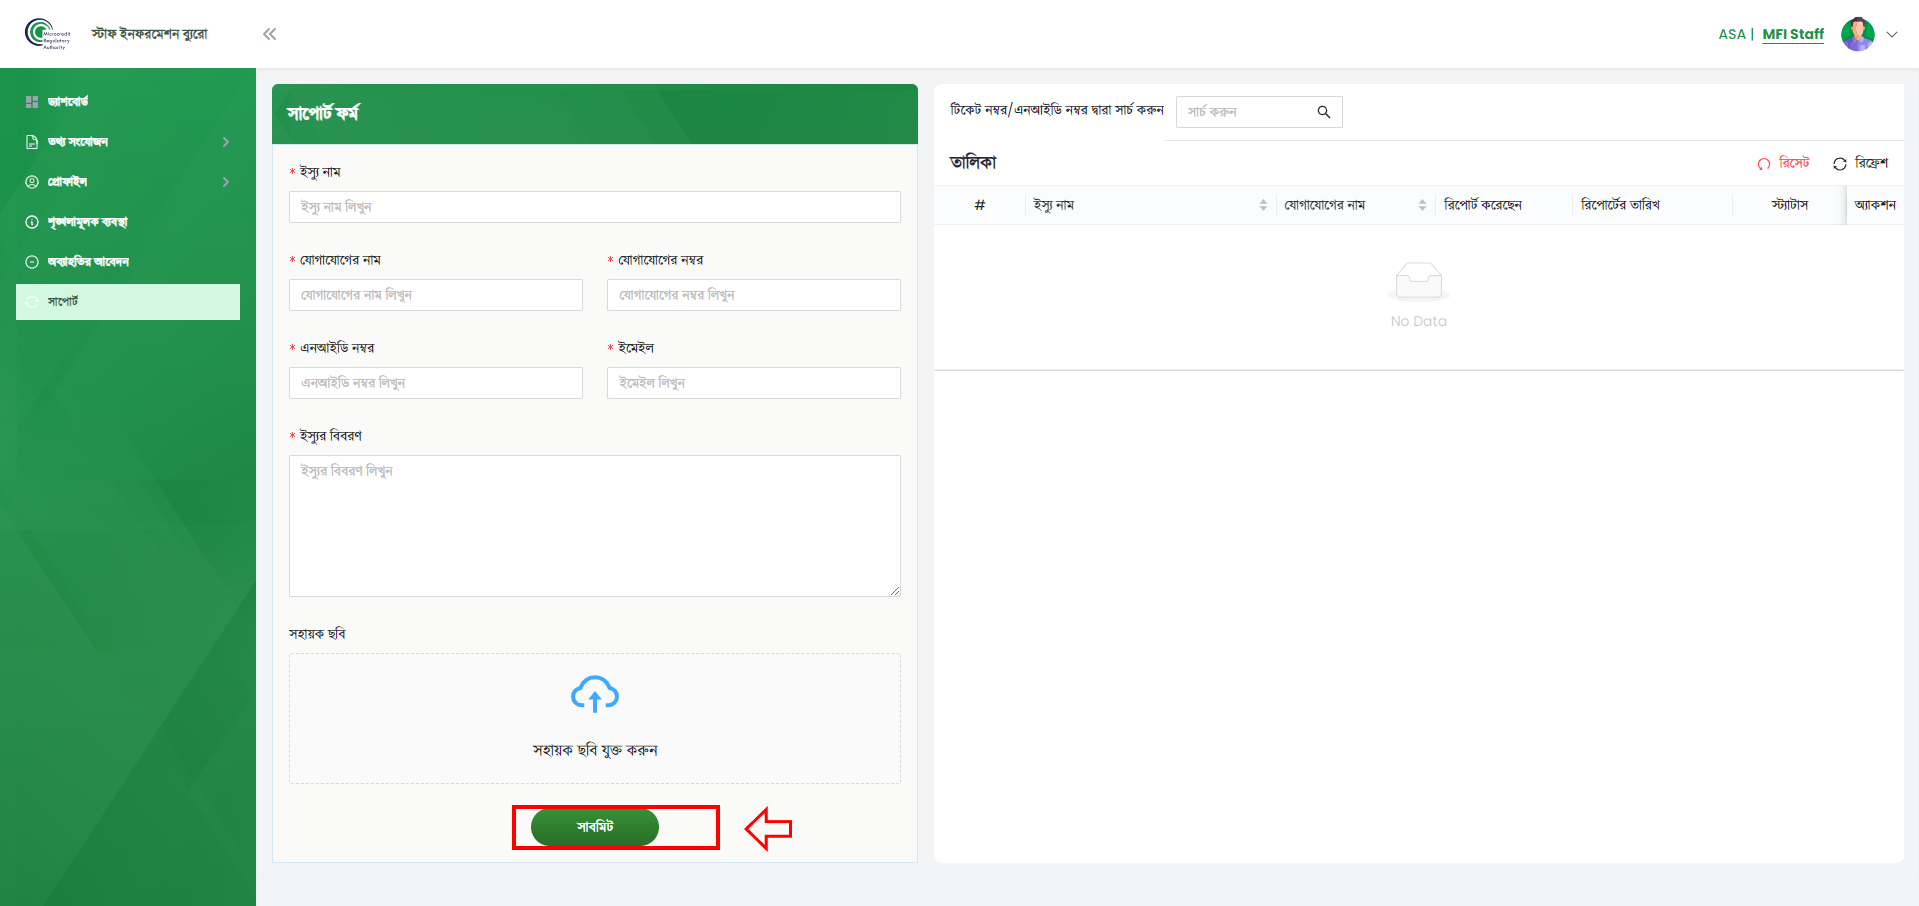Focus the এনআইডি নম্বর input field
The height and width of the screenshot is (906, 1919).
[x=436, y=383]
